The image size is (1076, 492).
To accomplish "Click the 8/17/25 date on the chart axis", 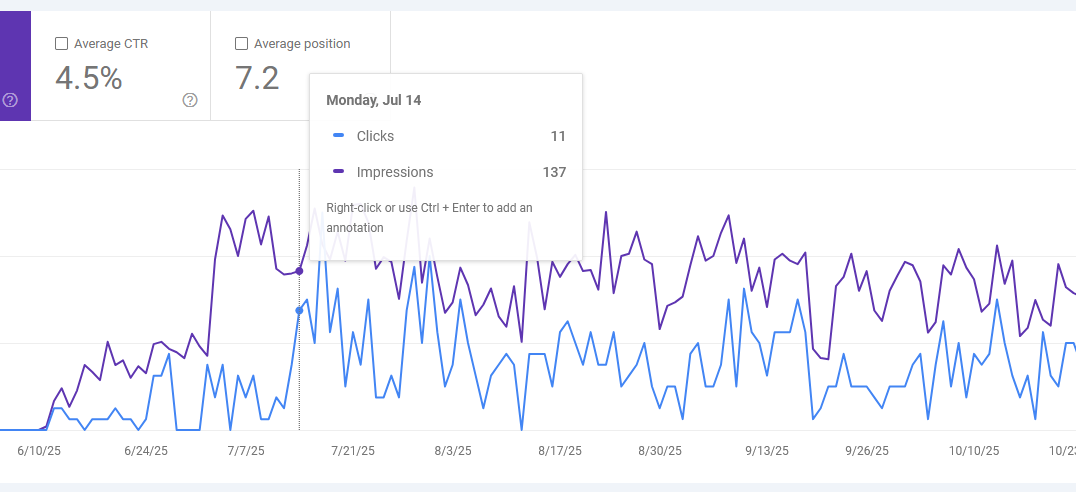I will click(x=560, y=451).
